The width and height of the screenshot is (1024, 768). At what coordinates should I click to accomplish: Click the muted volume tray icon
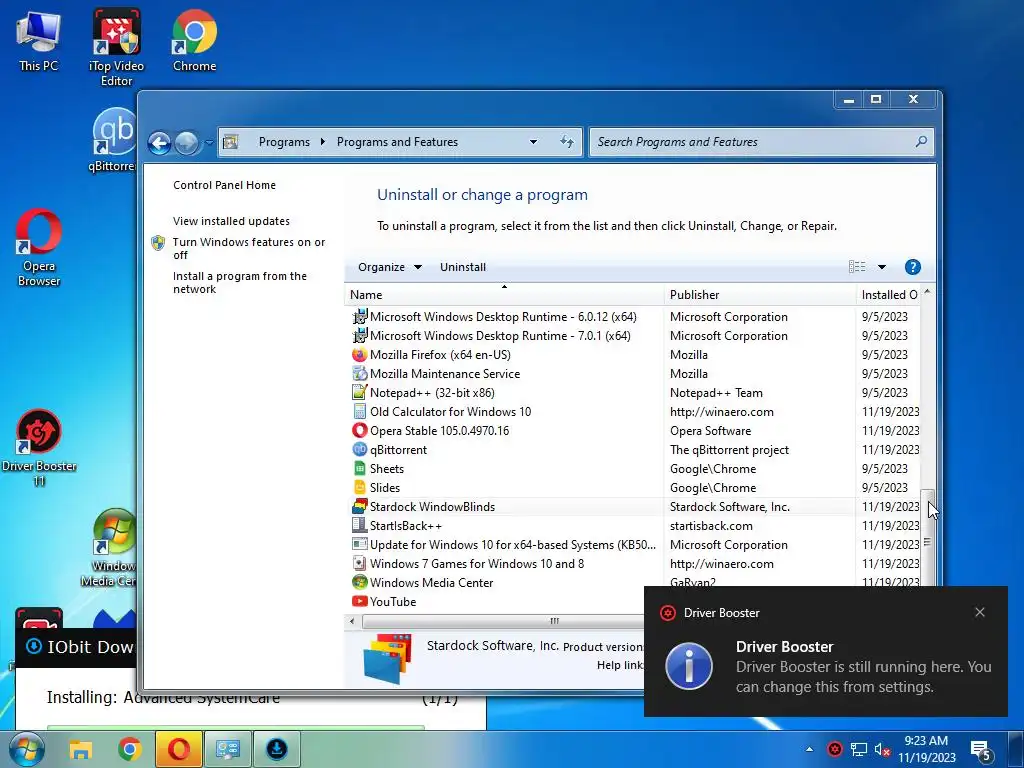click(x=882, y=749)
